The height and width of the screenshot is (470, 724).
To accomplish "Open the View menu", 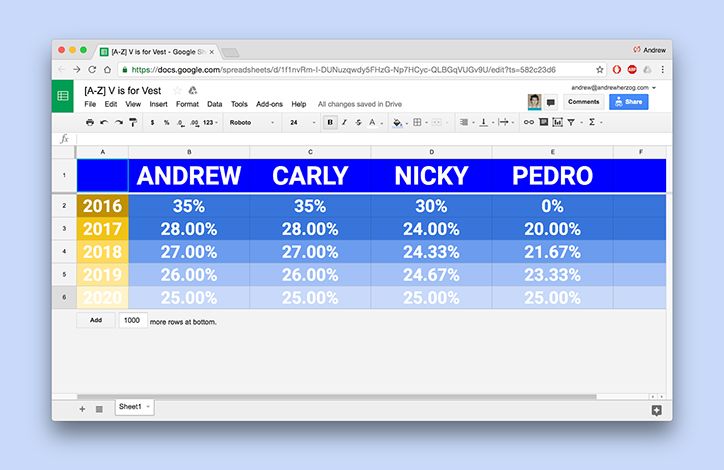I will [133, 104].
